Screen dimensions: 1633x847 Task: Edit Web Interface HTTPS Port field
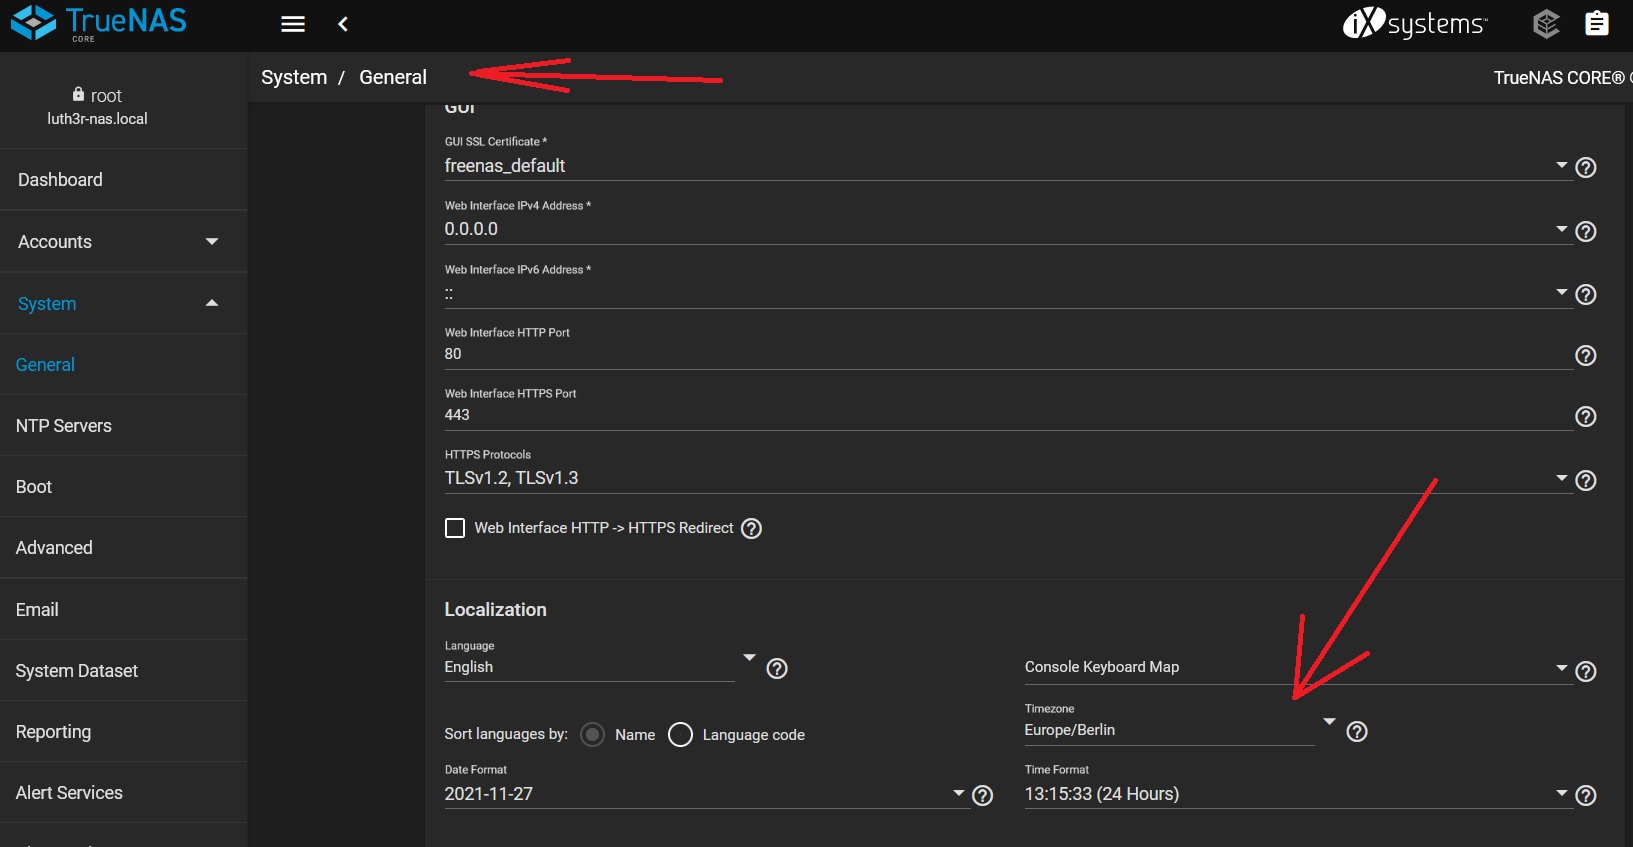(x=1008, y=415)
